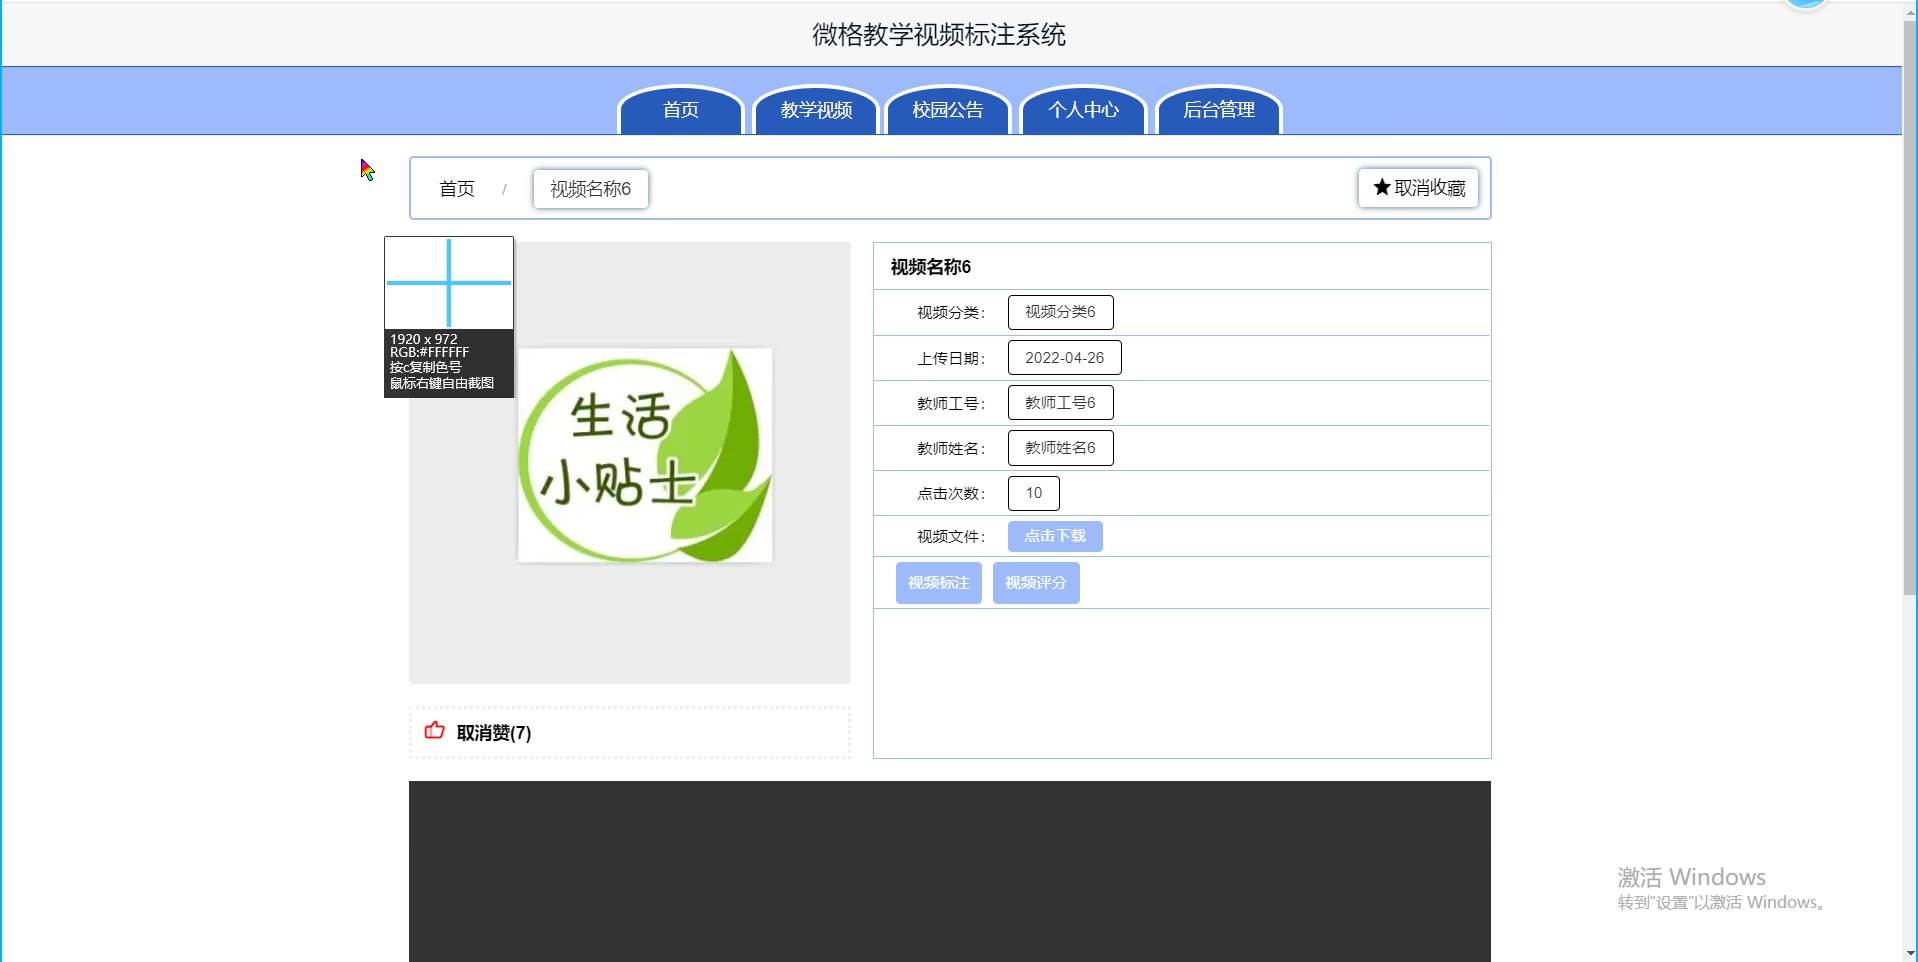Switch to the 教学视频 tab
The width and height of the screenshot is (1918, 962).
pos(816,110)
